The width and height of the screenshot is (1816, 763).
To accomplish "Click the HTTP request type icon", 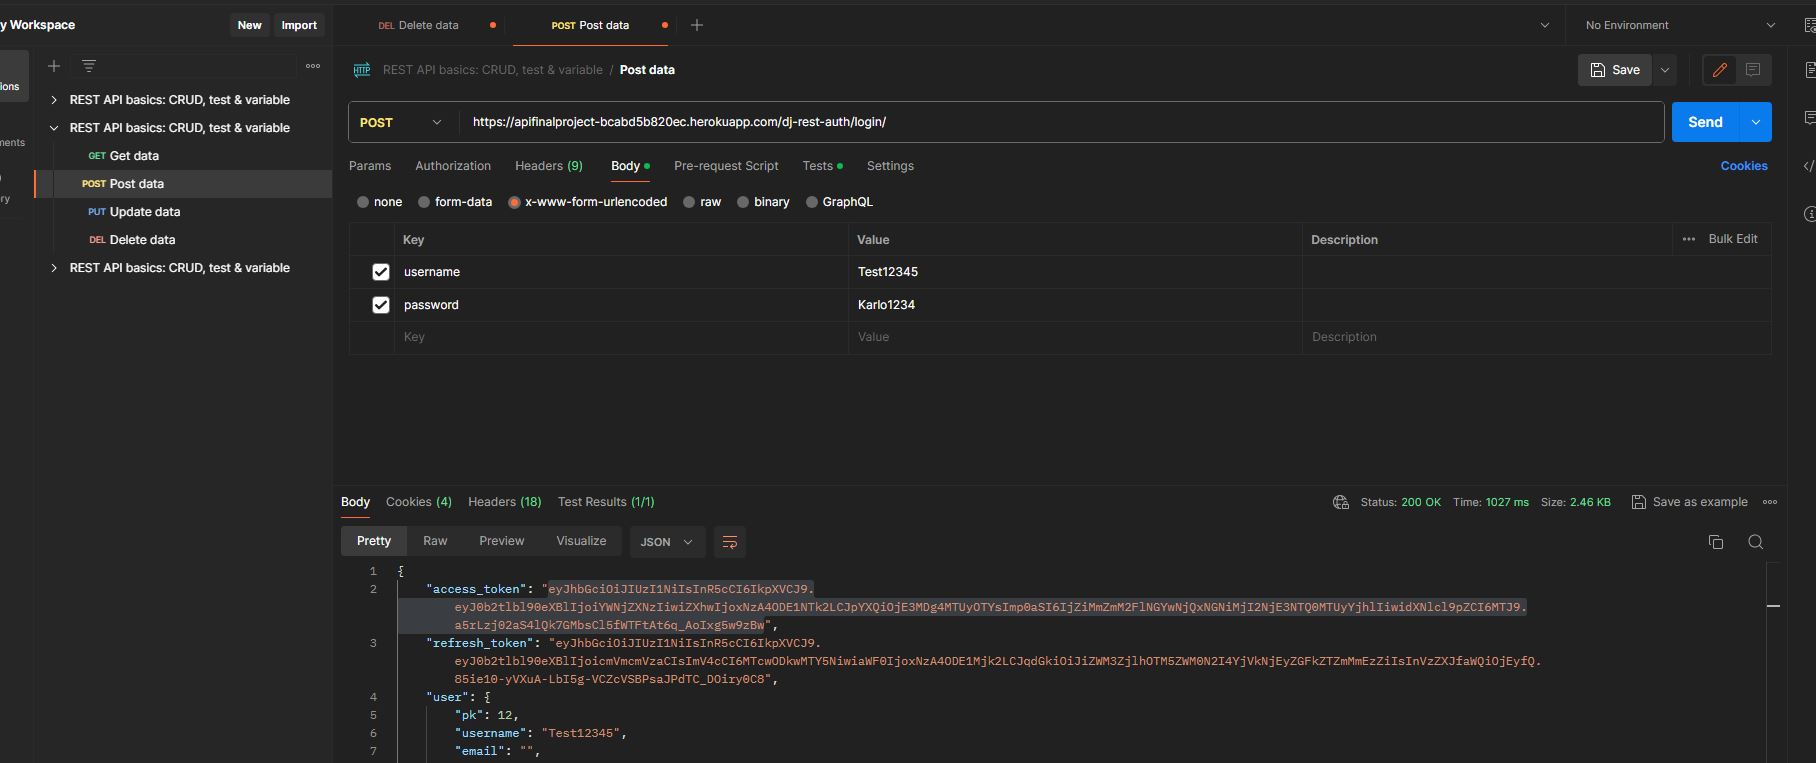I will 361,70.
